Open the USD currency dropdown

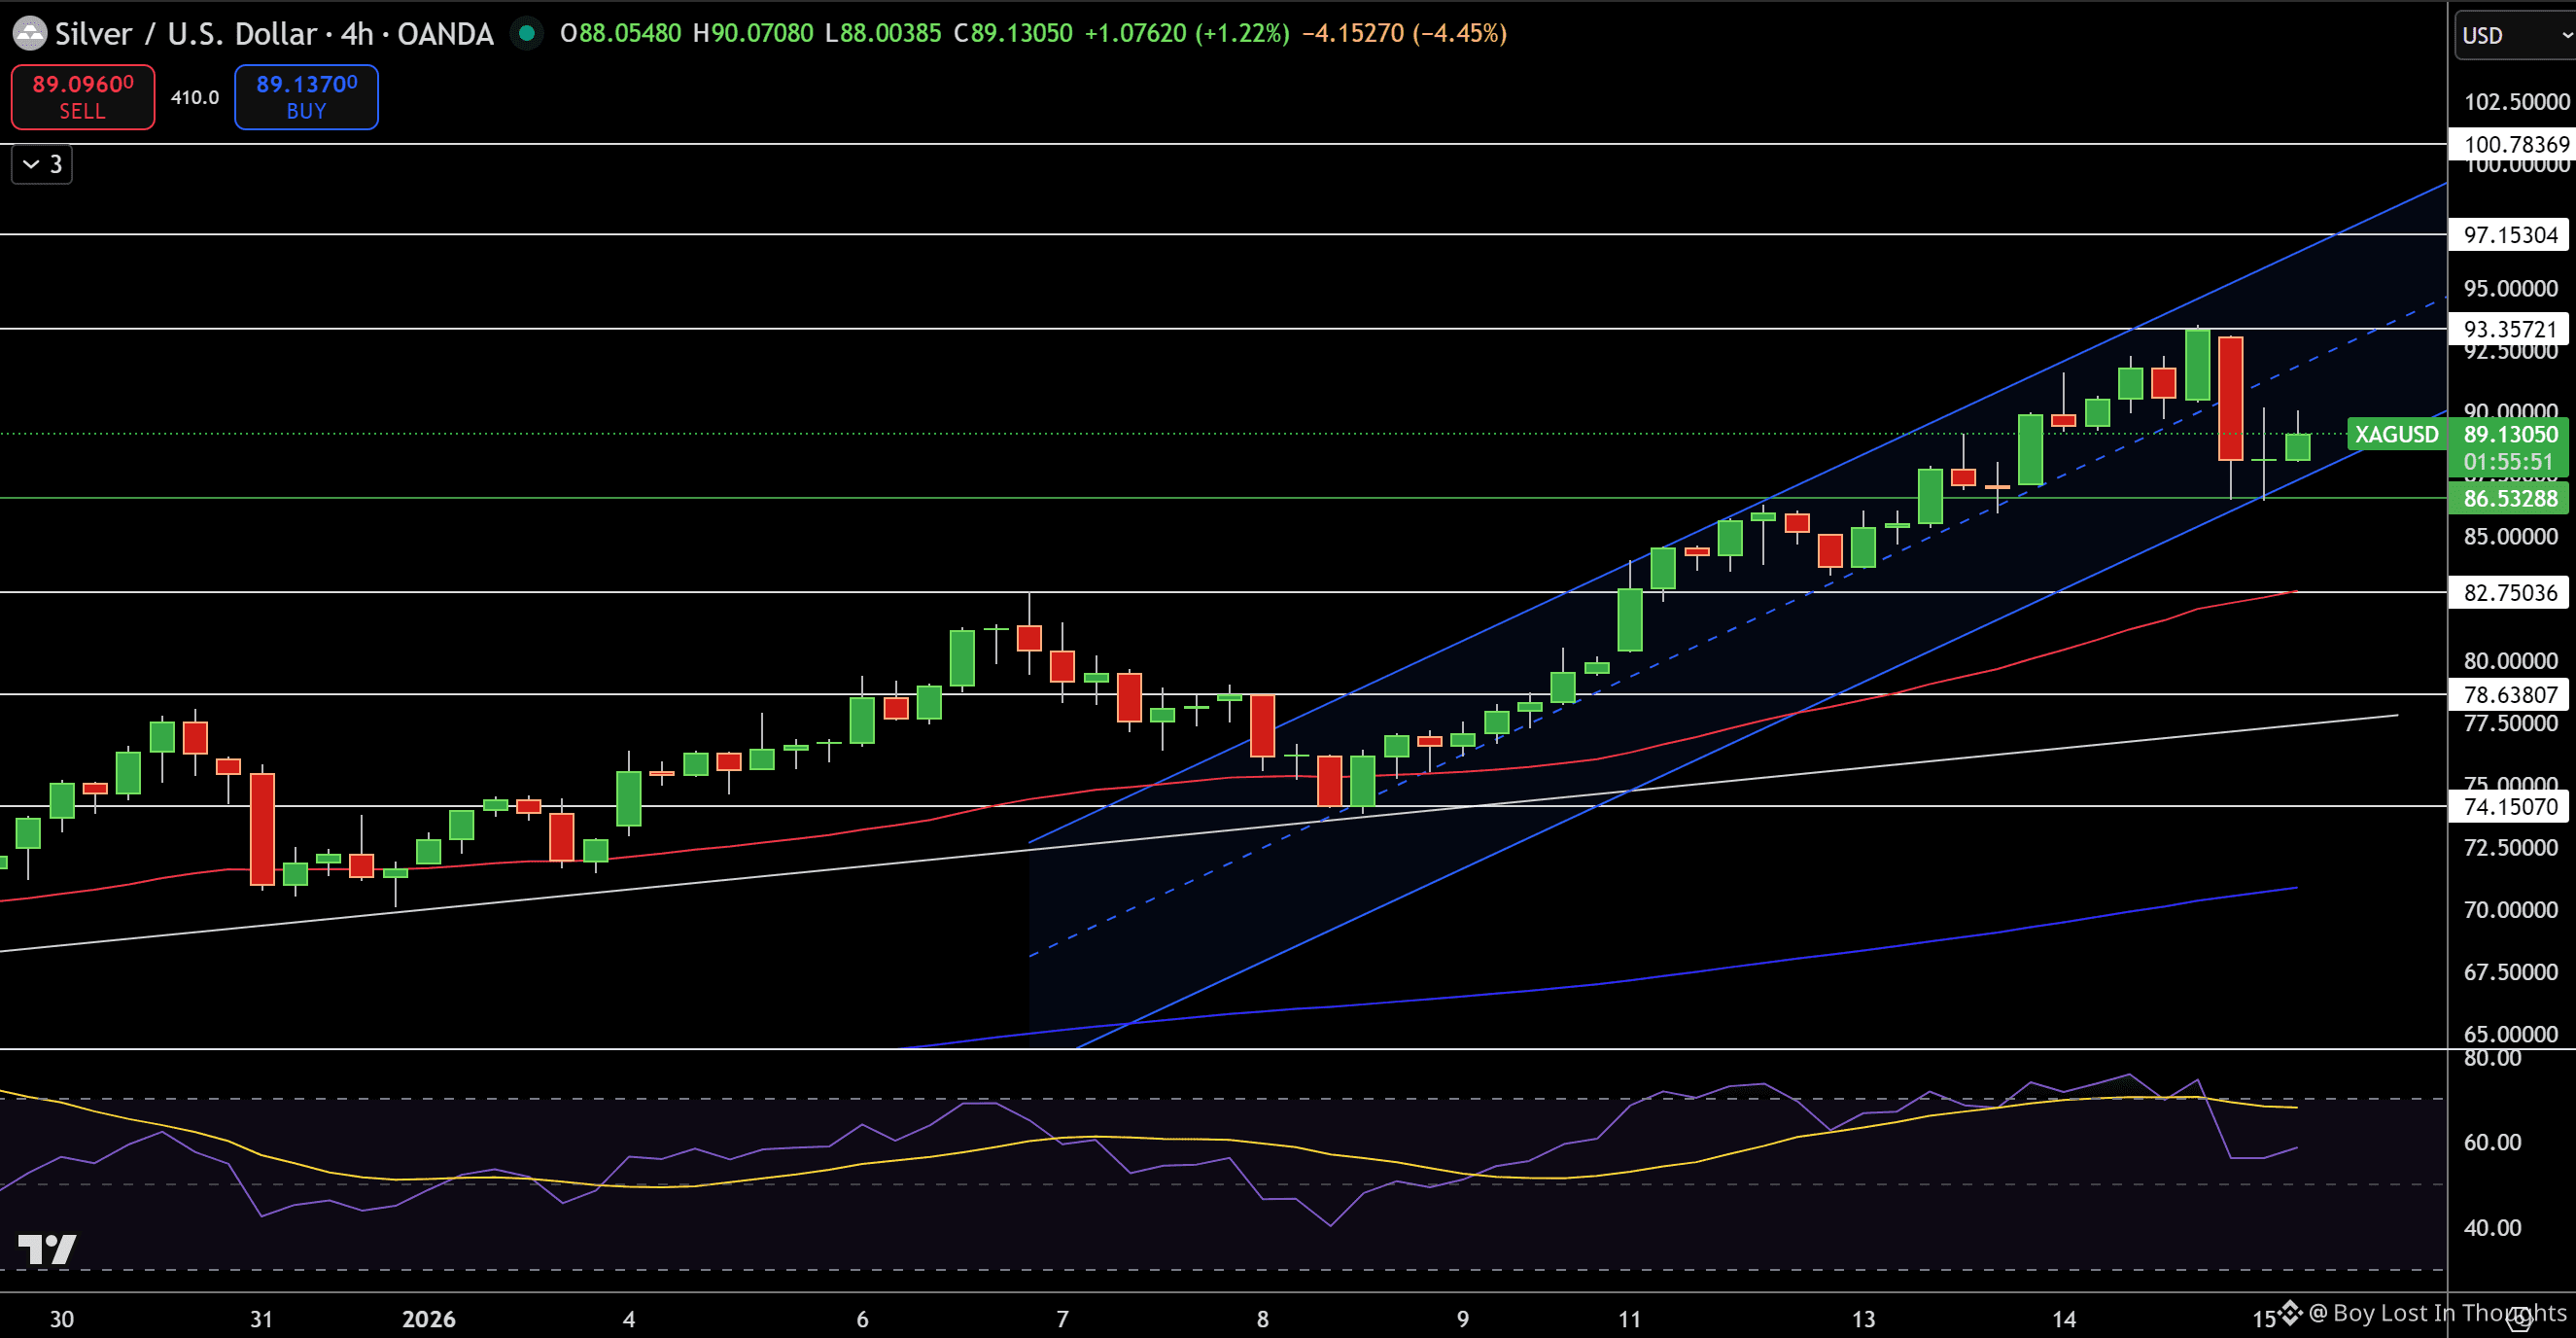pos(2513,35)
